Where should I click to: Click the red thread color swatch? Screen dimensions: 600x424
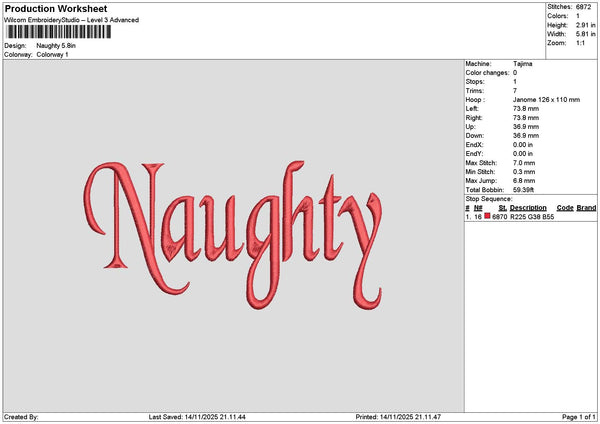(x=487, y=216)
